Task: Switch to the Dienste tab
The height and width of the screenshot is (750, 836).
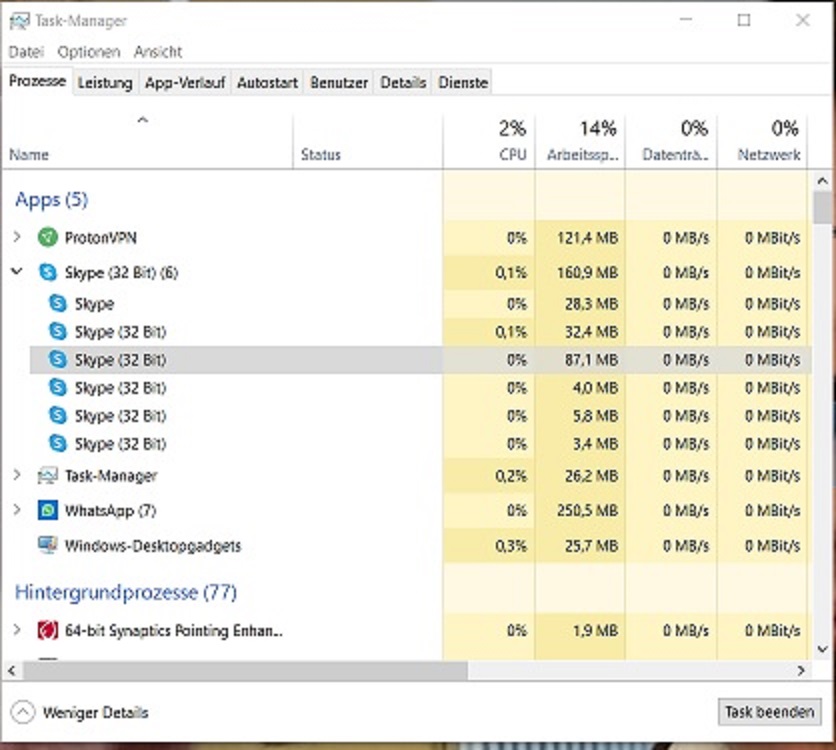Action: point(463,83)
